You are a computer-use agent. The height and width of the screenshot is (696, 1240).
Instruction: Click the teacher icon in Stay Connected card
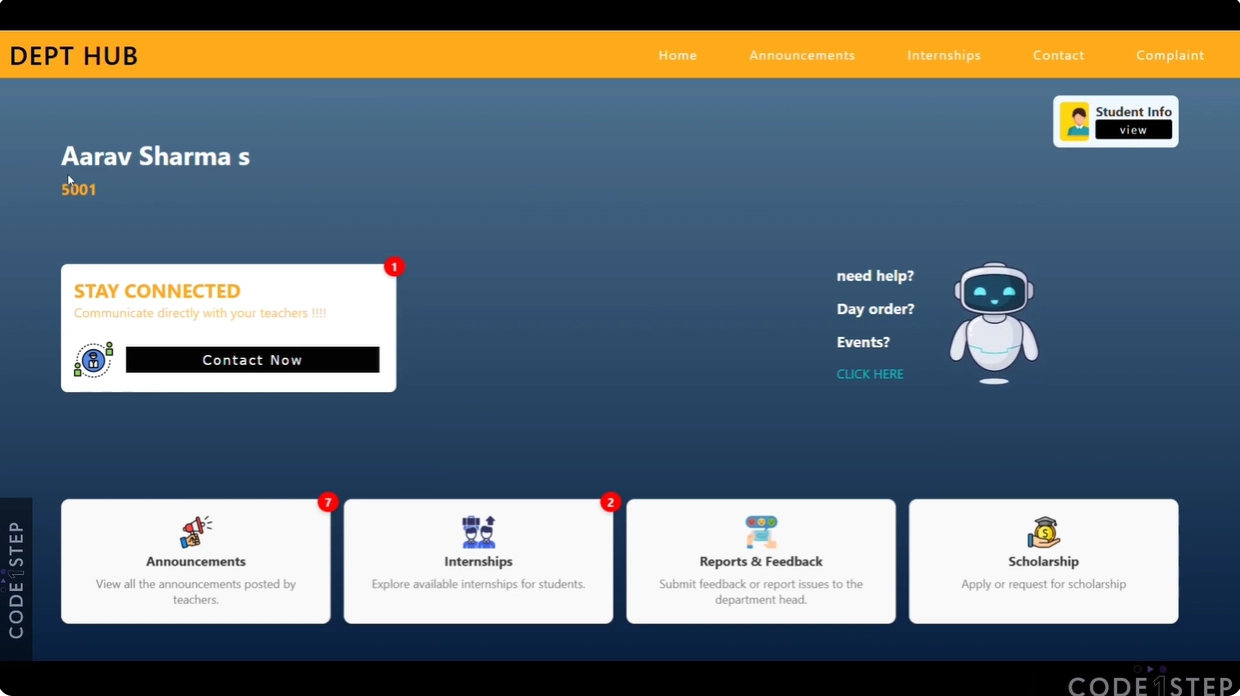(92, 360)
